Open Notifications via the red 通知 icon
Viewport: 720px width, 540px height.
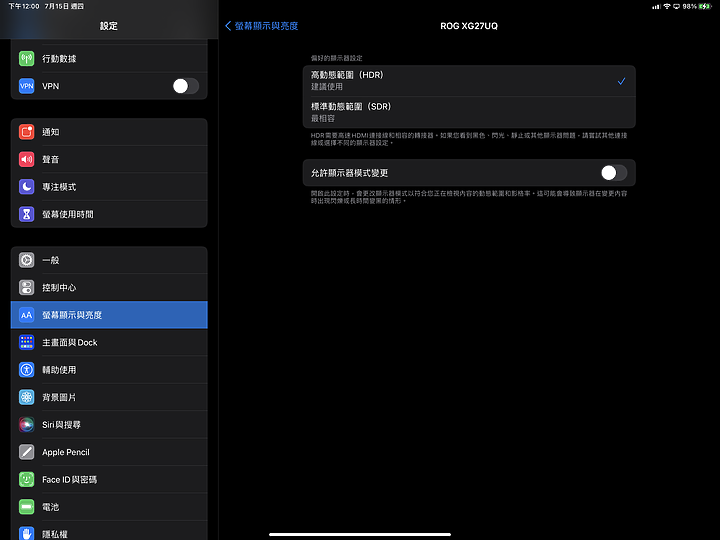tap(27, 132)
